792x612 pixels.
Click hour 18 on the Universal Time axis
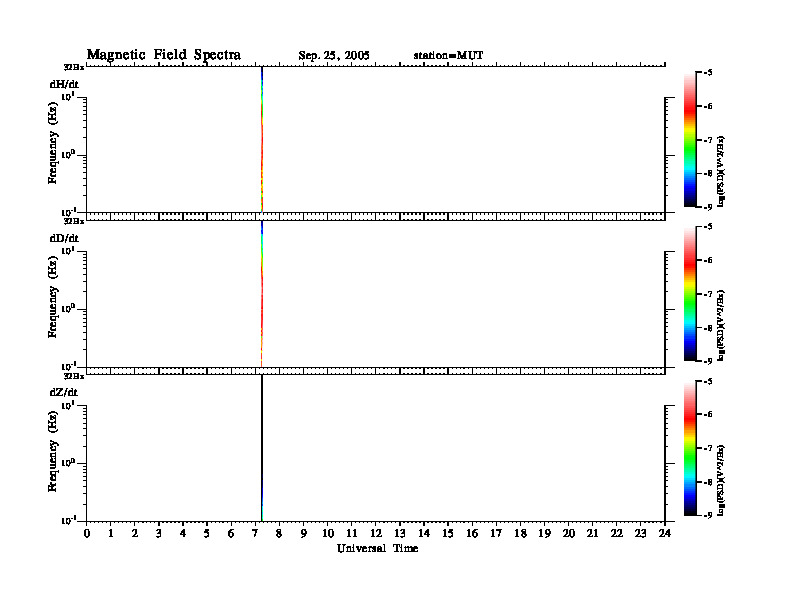click(520, 533)
